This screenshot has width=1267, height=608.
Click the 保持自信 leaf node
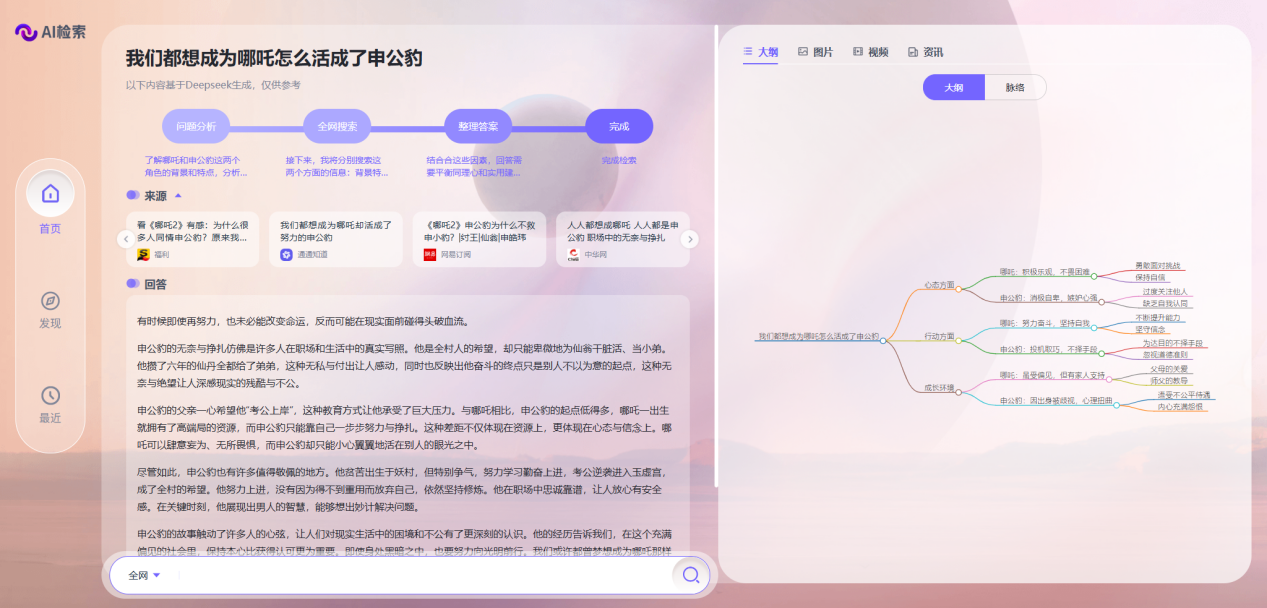[x=1151, y=278]
